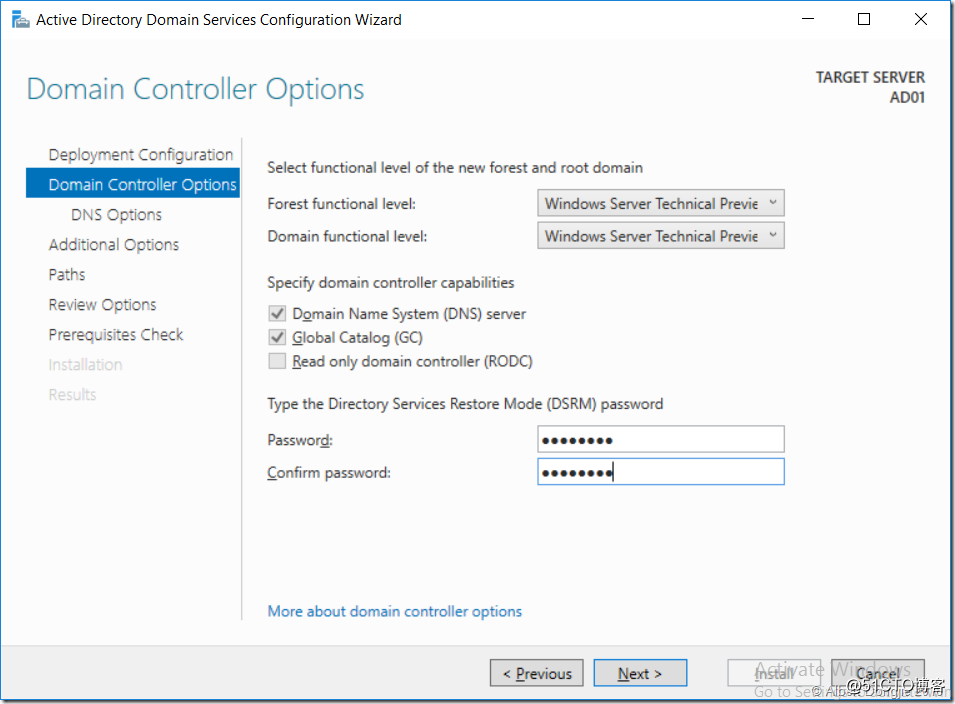Open Domain functional level dropdown
The width and height of the screenshot is (955, 704).
pos(660,236)
